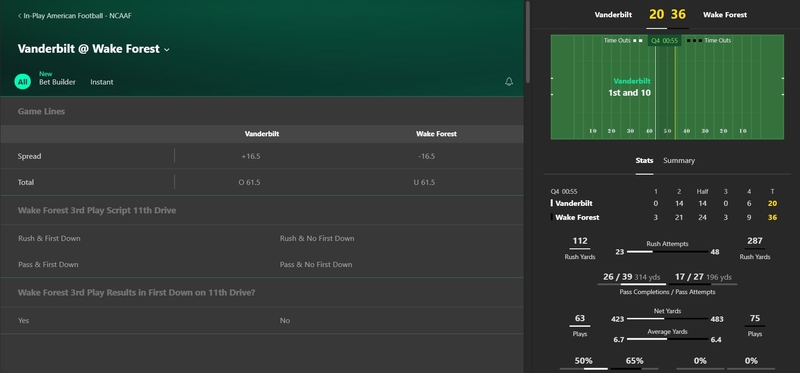
Task: Click the Average Yards comparison bar
Action: pos(667,339)
